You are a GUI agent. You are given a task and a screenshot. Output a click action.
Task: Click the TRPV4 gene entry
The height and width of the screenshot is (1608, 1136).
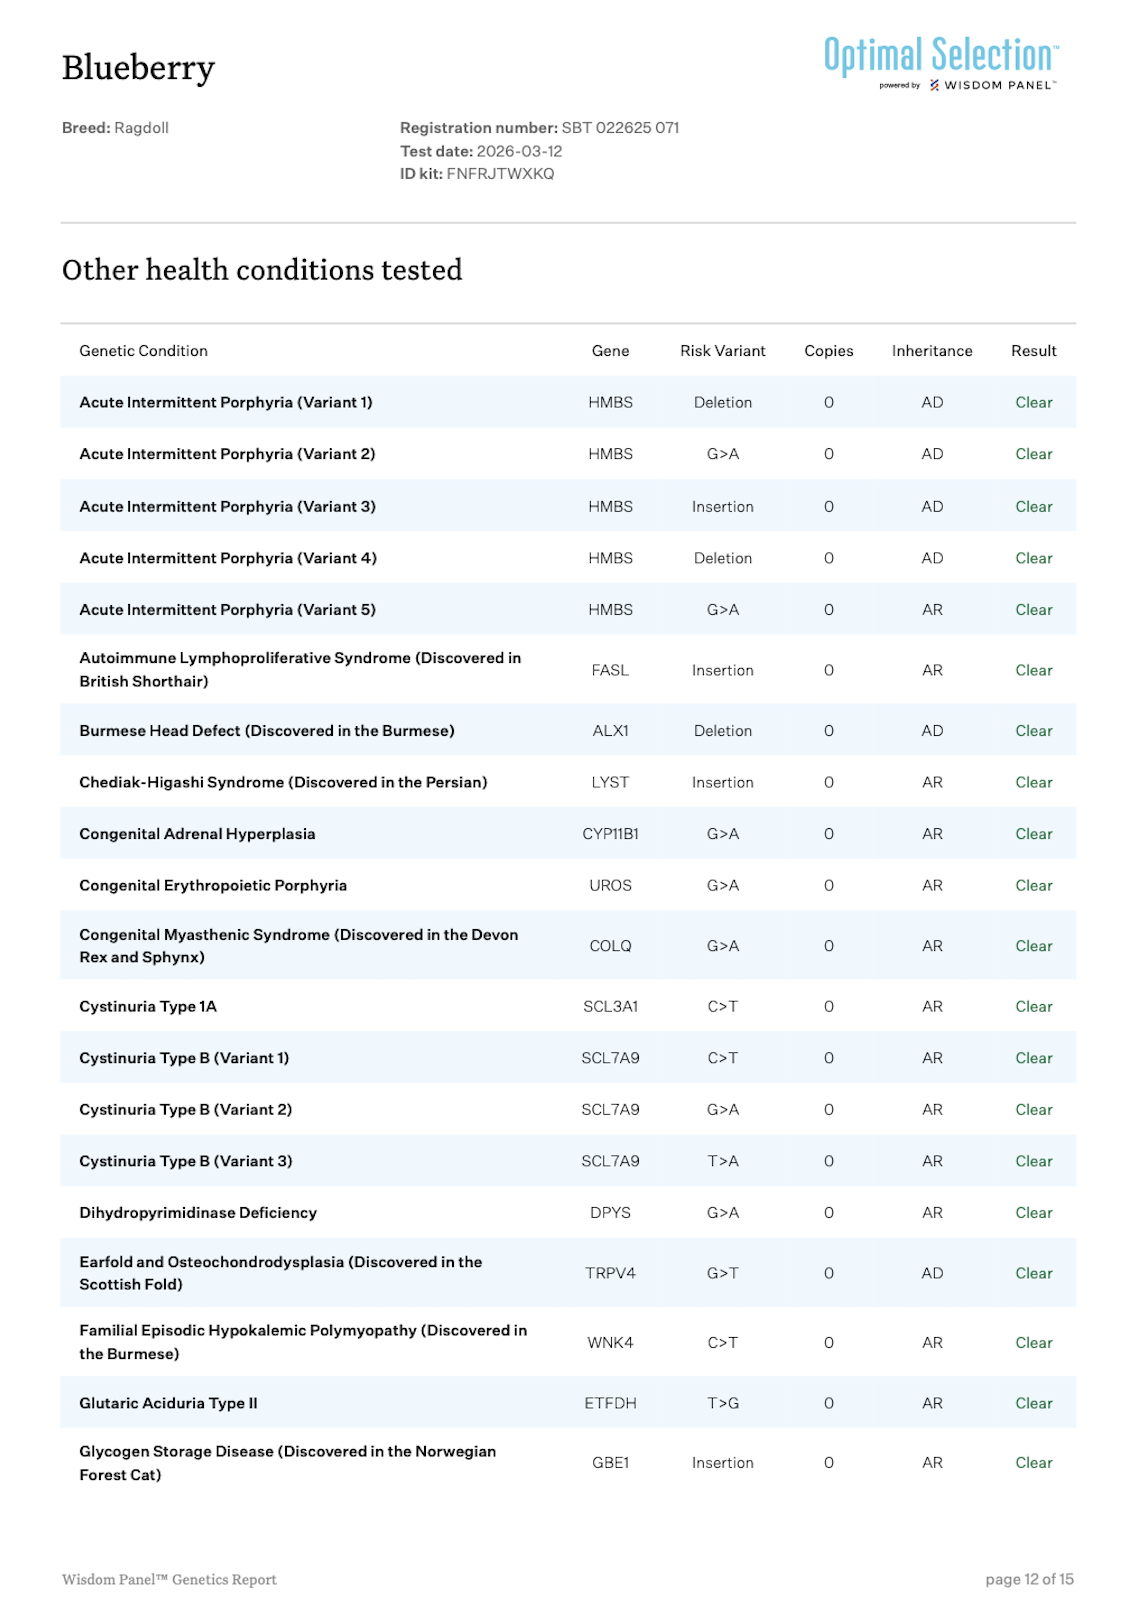coord(610,1273)
